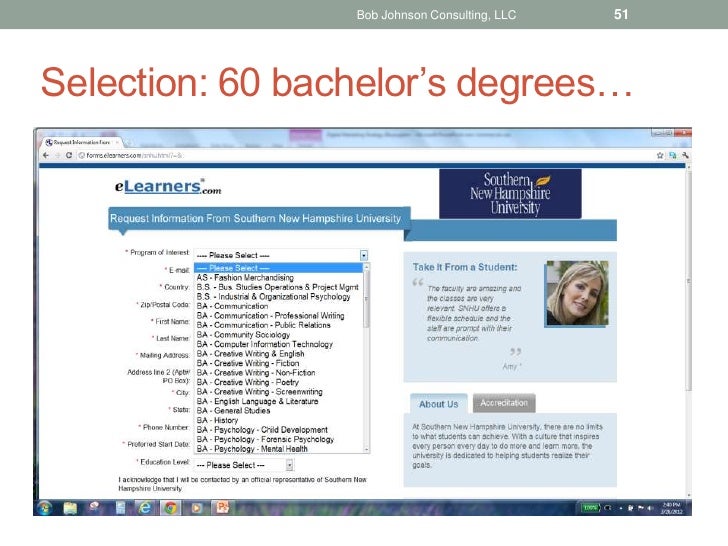Select BA - English Language & Literature
Screen dimensions: 728x546
tap(279, 401)
